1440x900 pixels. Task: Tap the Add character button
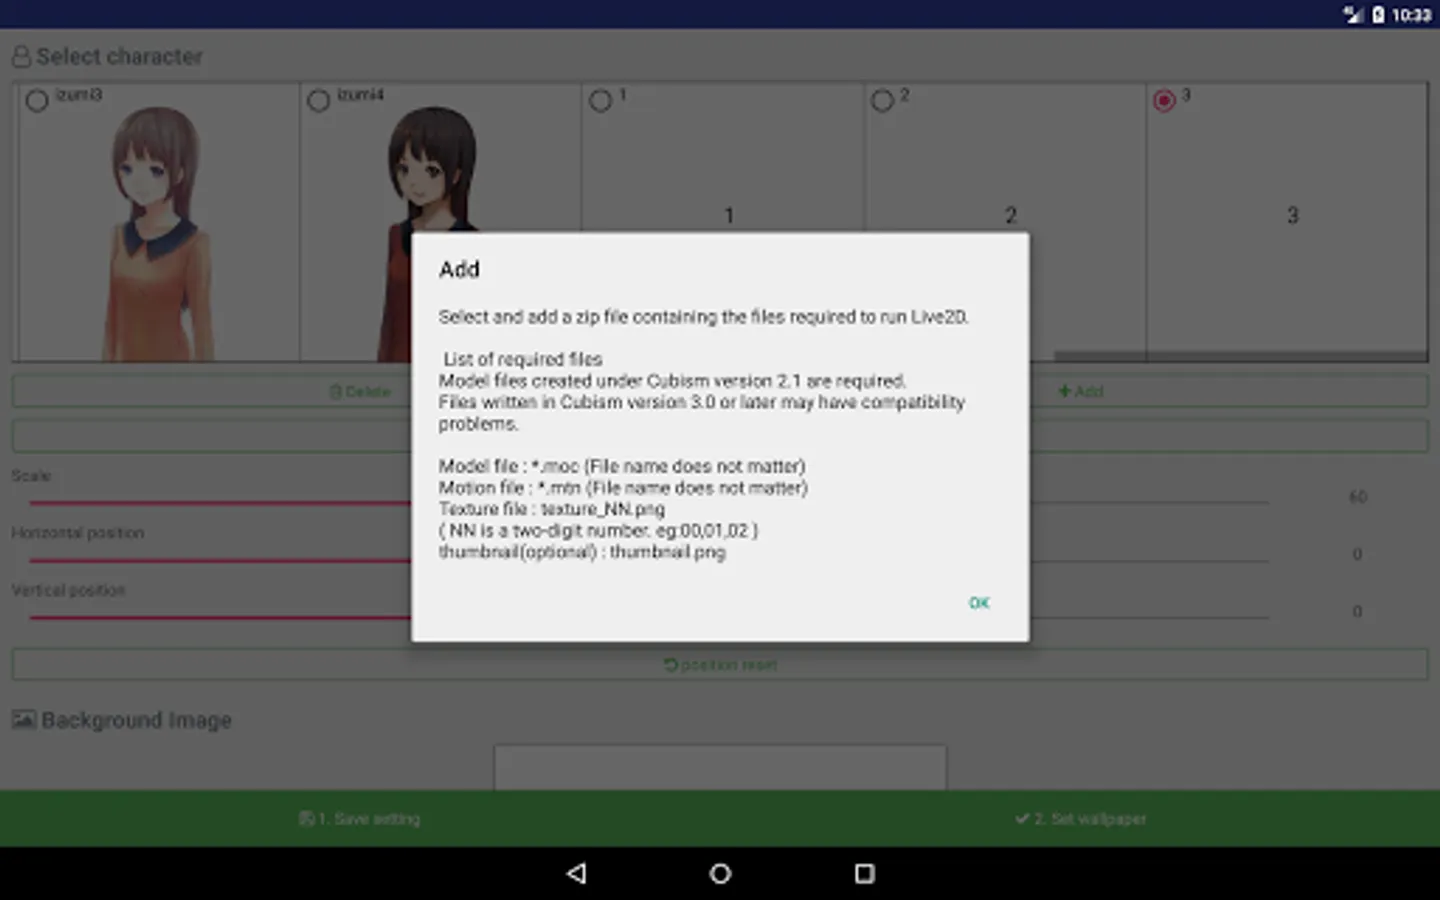click(x=1081, y=391)
